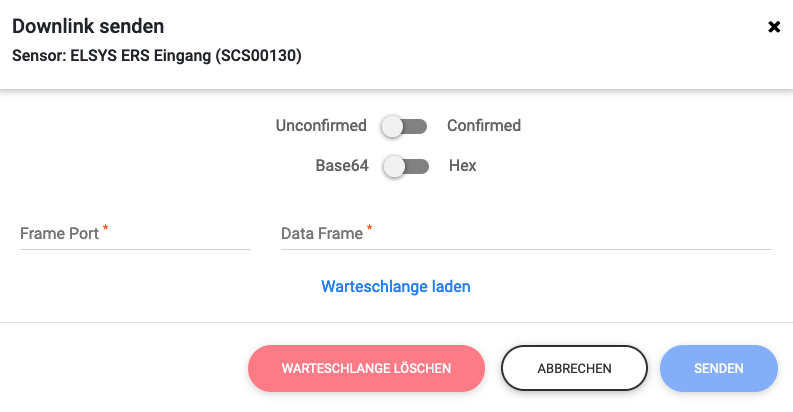Click the "Downlink senden" dialog title
Viewport: 793px width, 412px height.
coord(88,27)
